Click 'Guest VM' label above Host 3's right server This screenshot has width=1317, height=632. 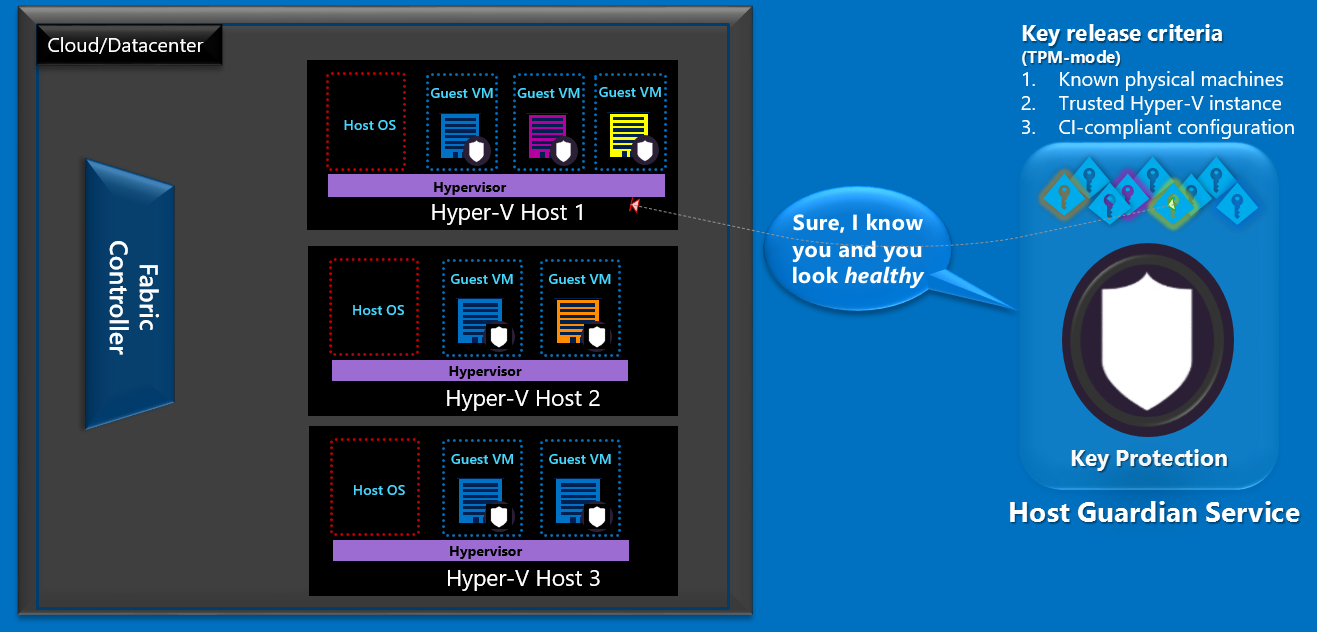click(x=580, y=459)
